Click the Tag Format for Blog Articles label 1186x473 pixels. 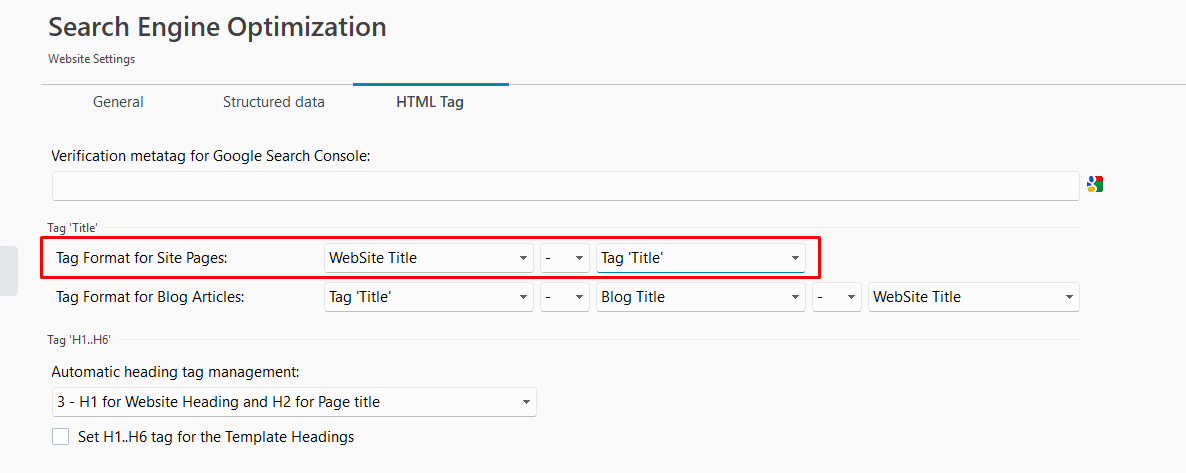tap(150, 297)
